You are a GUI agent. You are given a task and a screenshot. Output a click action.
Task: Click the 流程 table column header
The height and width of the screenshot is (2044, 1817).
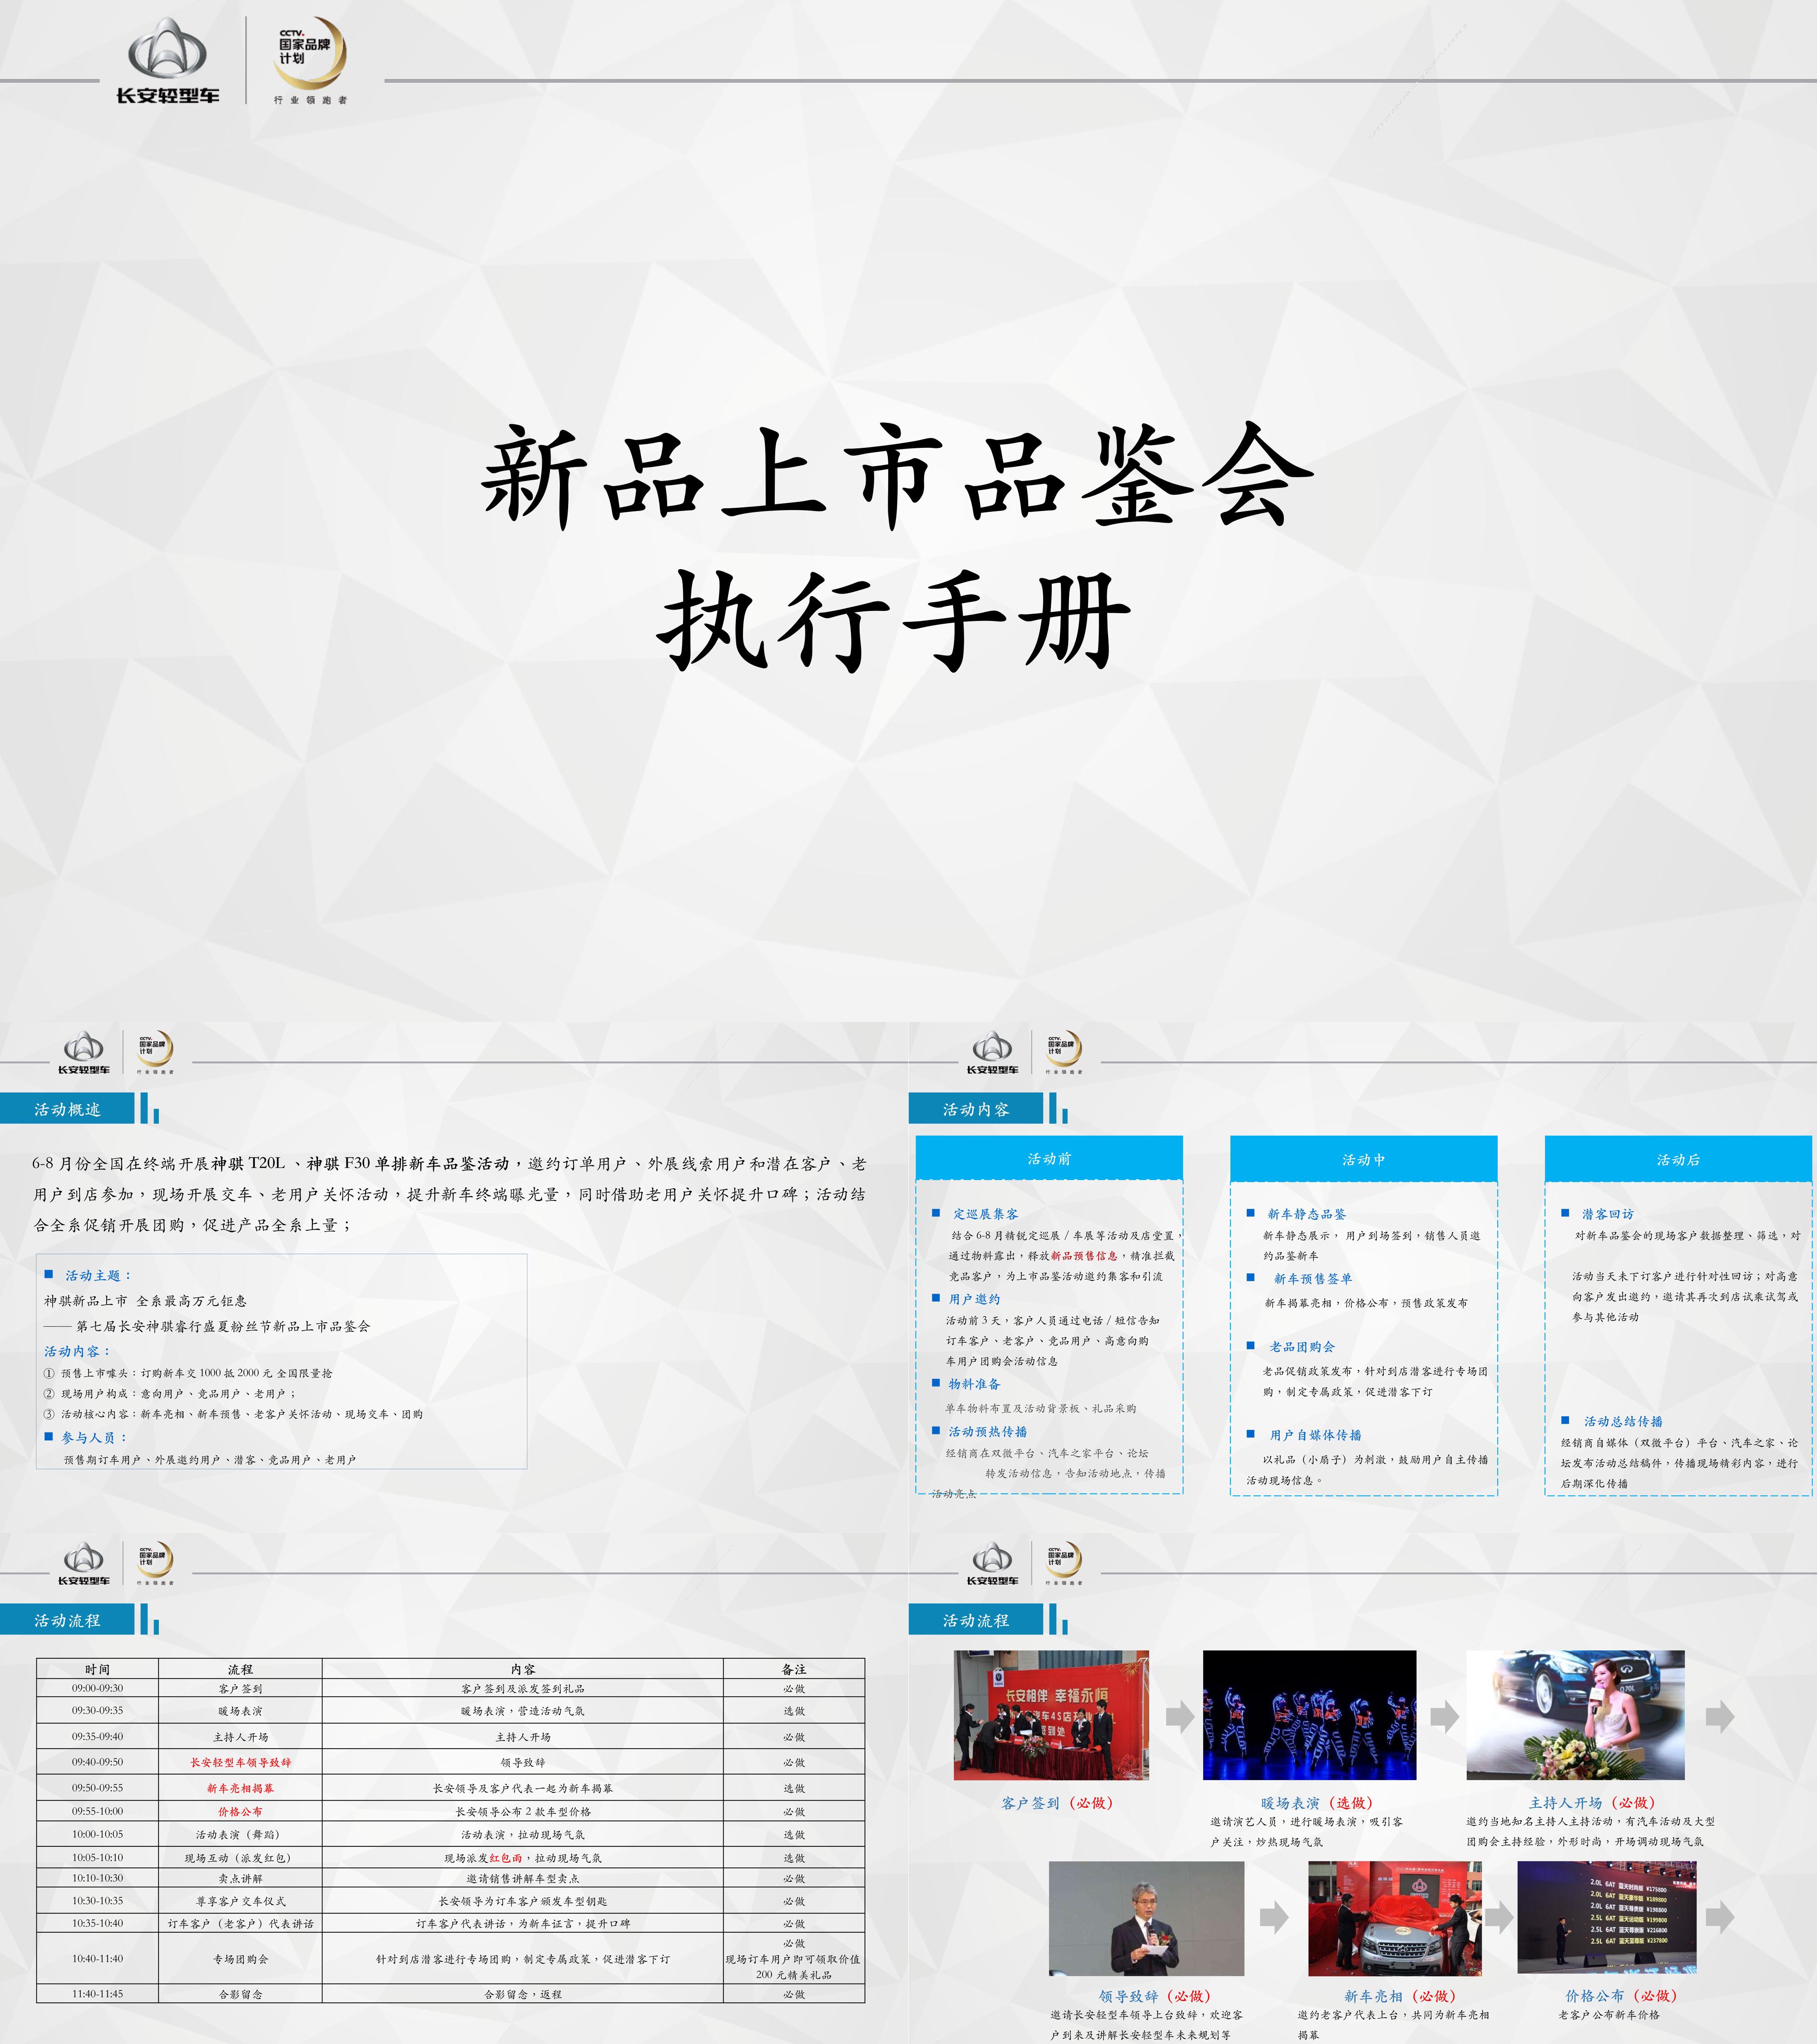(x=240, y=1669)
